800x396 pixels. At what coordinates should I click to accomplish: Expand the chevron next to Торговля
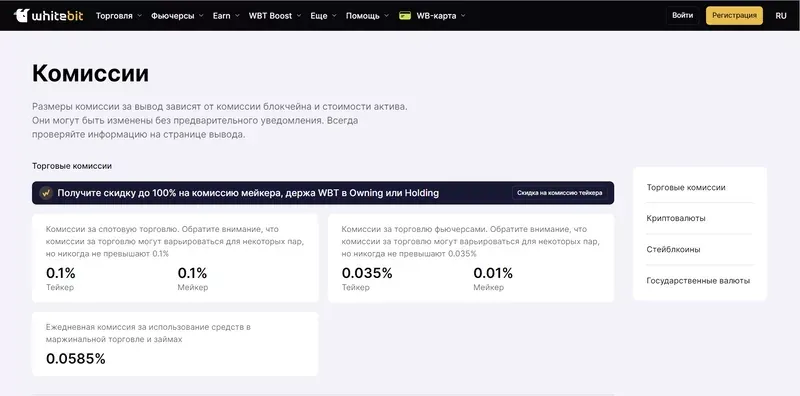click(139, 16)
